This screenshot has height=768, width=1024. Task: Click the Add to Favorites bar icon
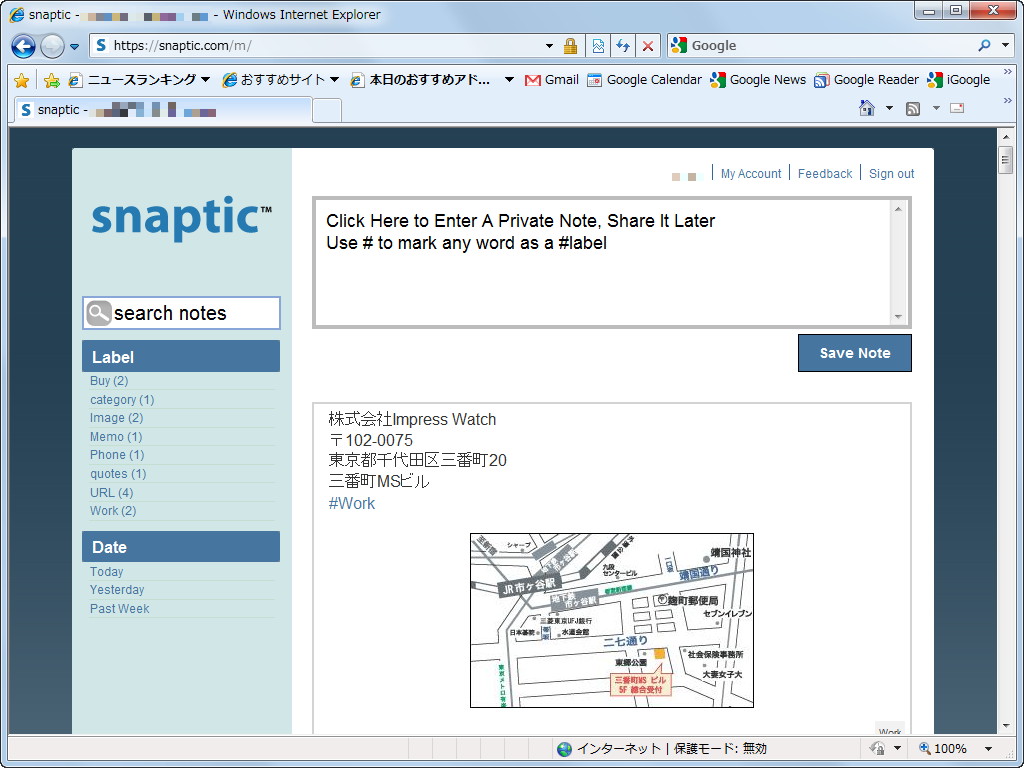click(x=52, y=80)
